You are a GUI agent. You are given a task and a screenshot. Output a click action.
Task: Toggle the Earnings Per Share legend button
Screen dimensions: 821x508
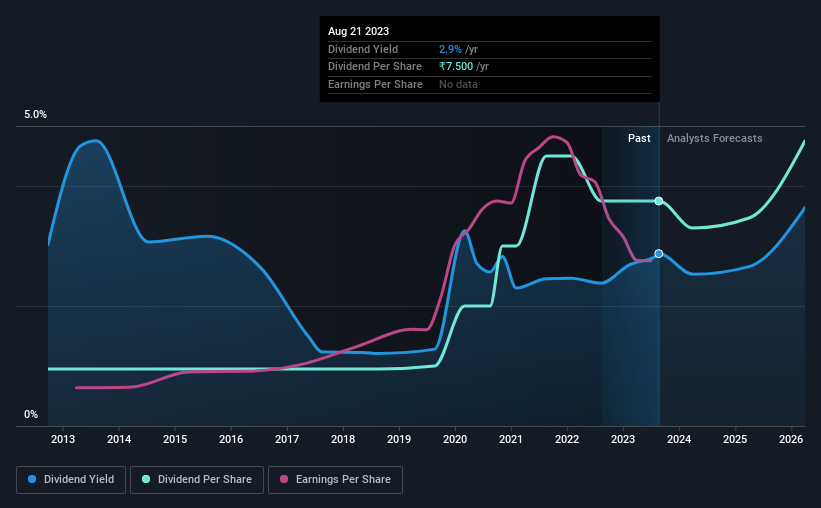[335, 480]
